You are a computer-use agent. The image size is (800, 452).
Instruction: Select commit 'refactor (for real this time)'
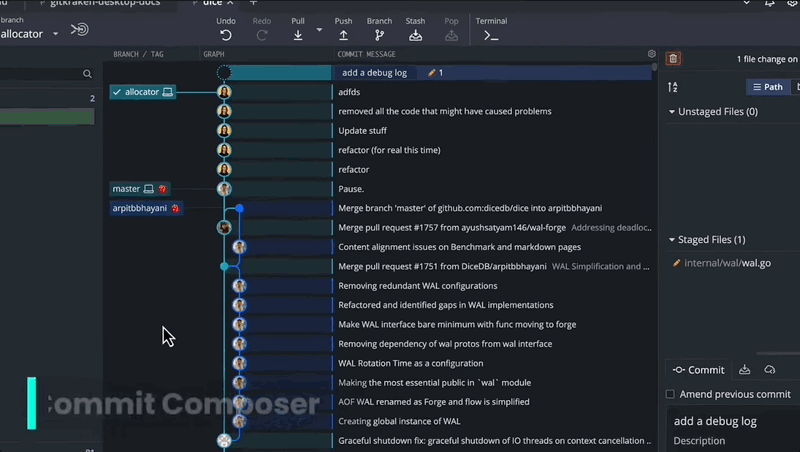[389, 150]
